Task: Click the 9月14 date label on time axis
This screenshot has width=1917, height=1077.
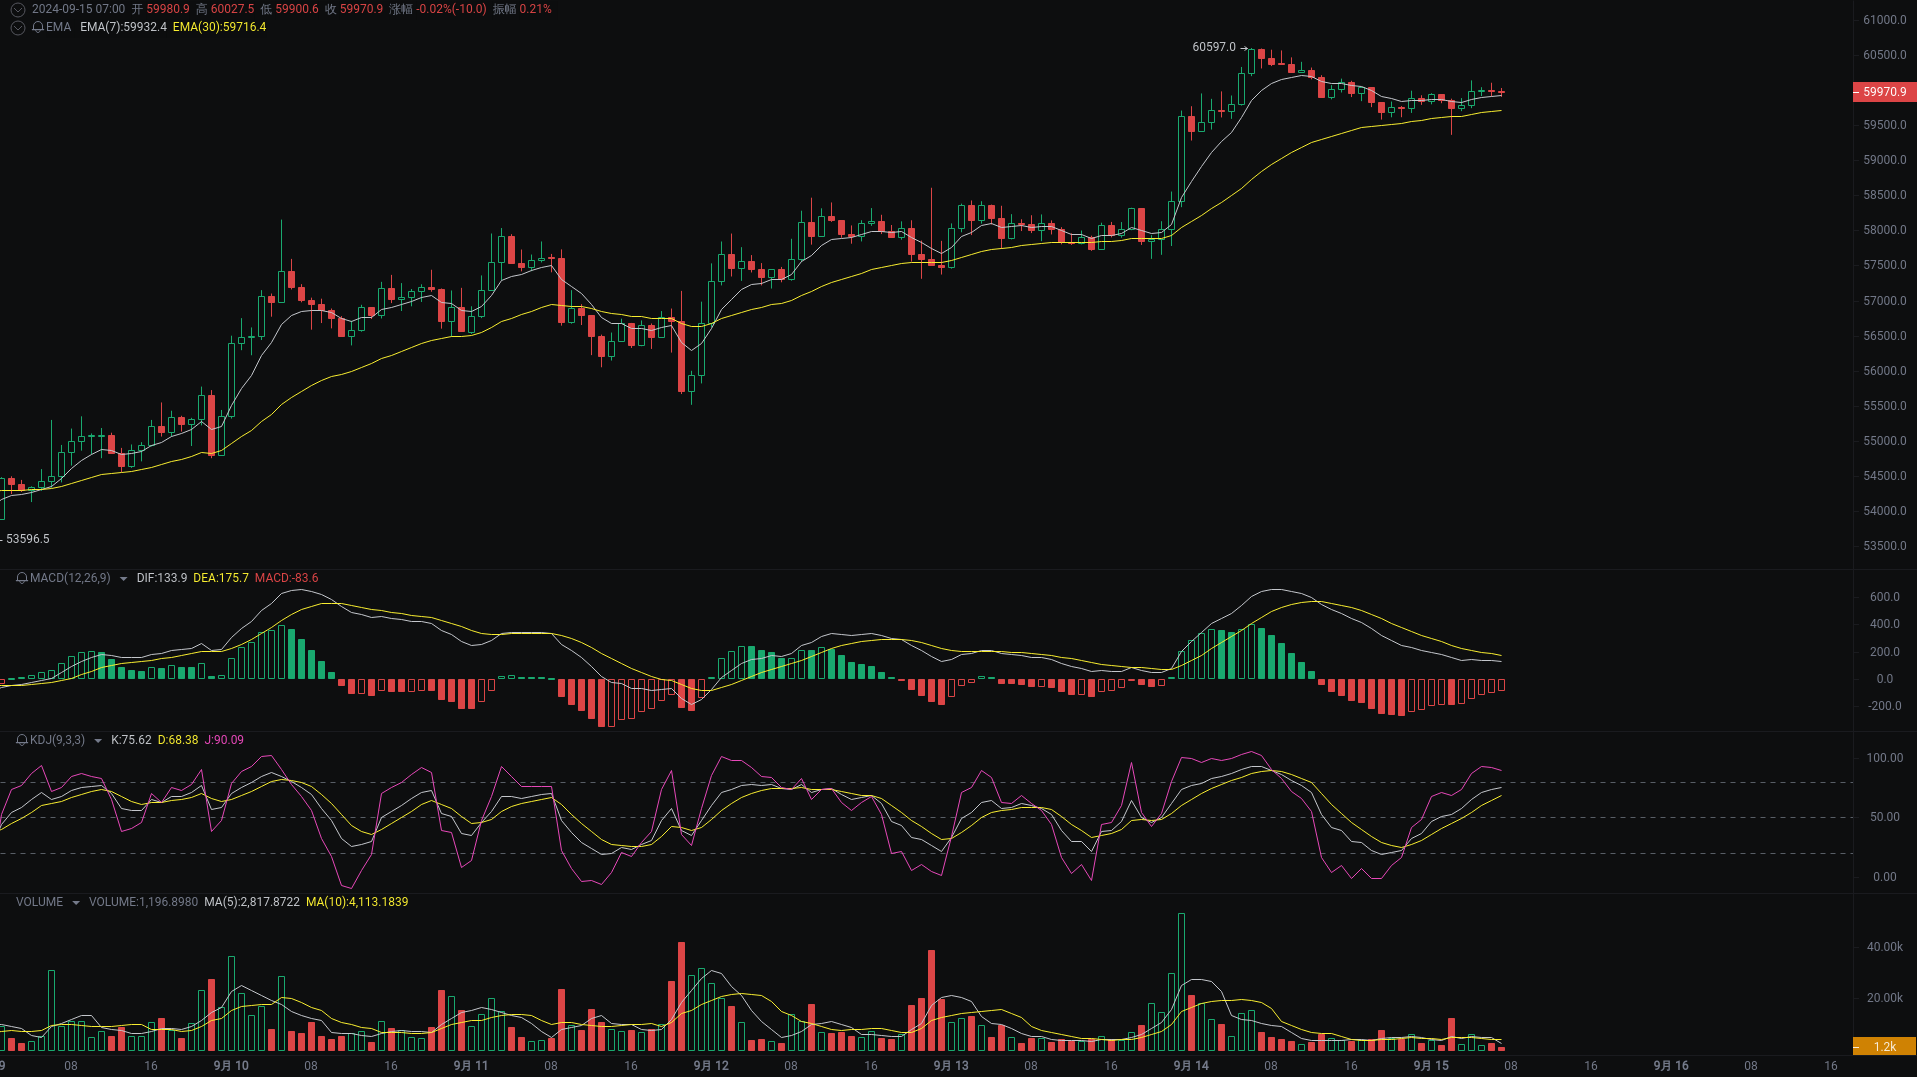Action: click(x=1190, y=1065)
